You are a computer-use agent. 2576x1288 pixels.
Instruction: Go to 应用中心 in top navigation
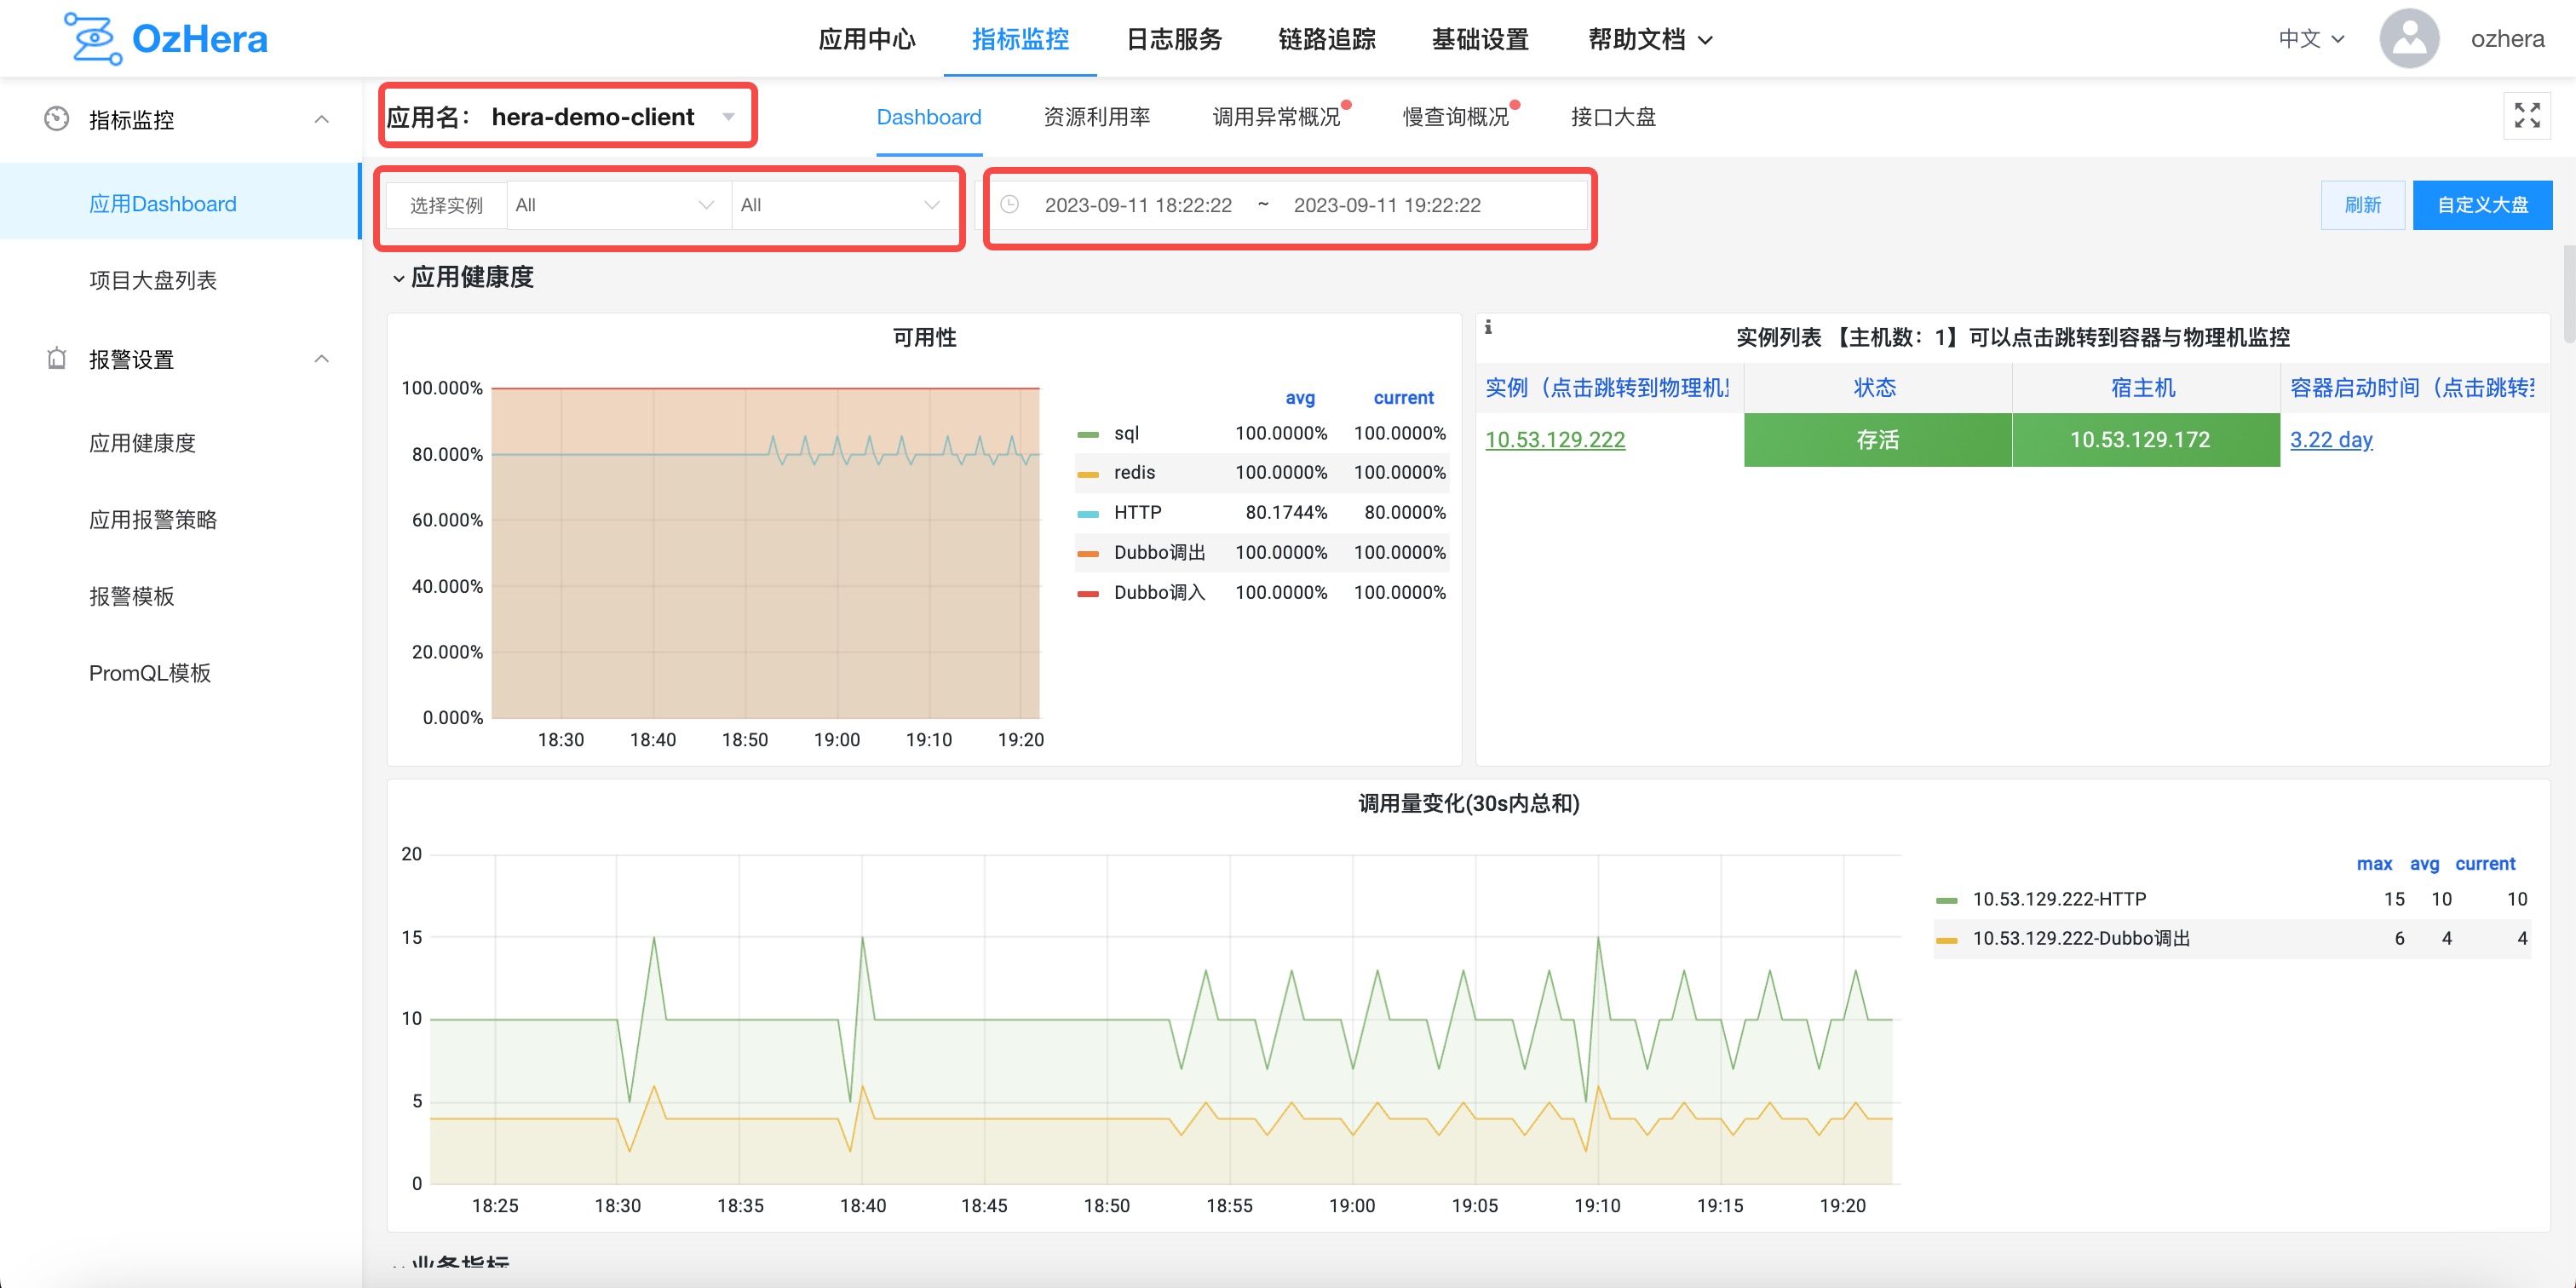pos(867,39)
